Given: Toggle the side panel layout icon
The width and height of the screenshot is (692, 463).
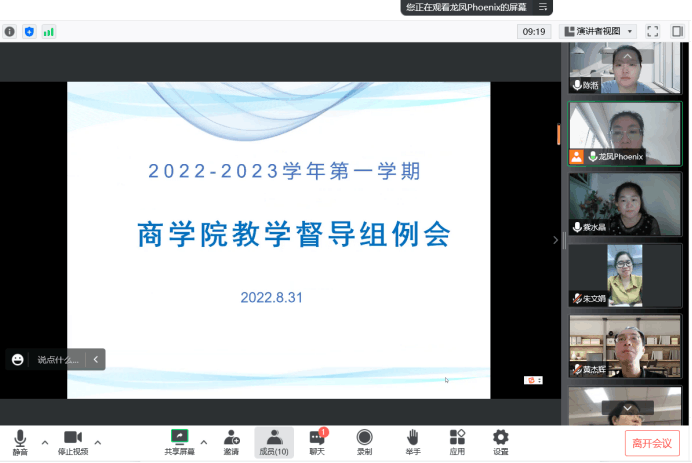Looking at the screenshot, I should tap(677, 31).
